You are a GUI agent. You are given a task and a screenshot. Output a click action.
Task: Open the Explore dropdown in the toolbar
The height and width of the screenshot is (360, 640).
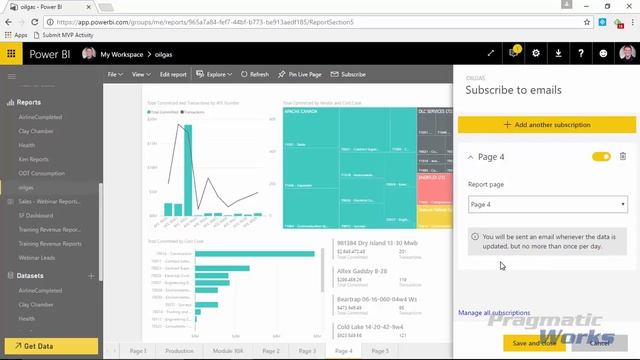point(214,74)
